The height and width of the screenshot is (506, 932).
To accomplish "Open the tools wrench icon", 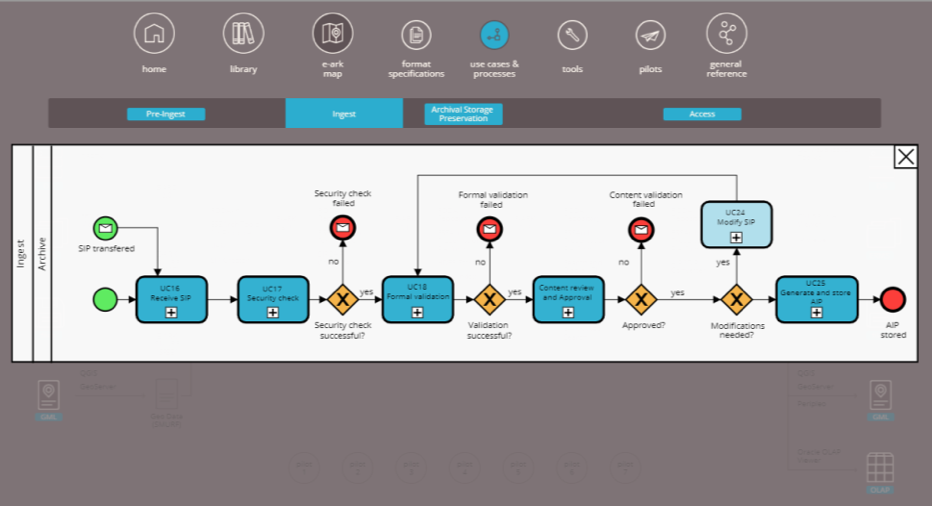I will 572,35.
